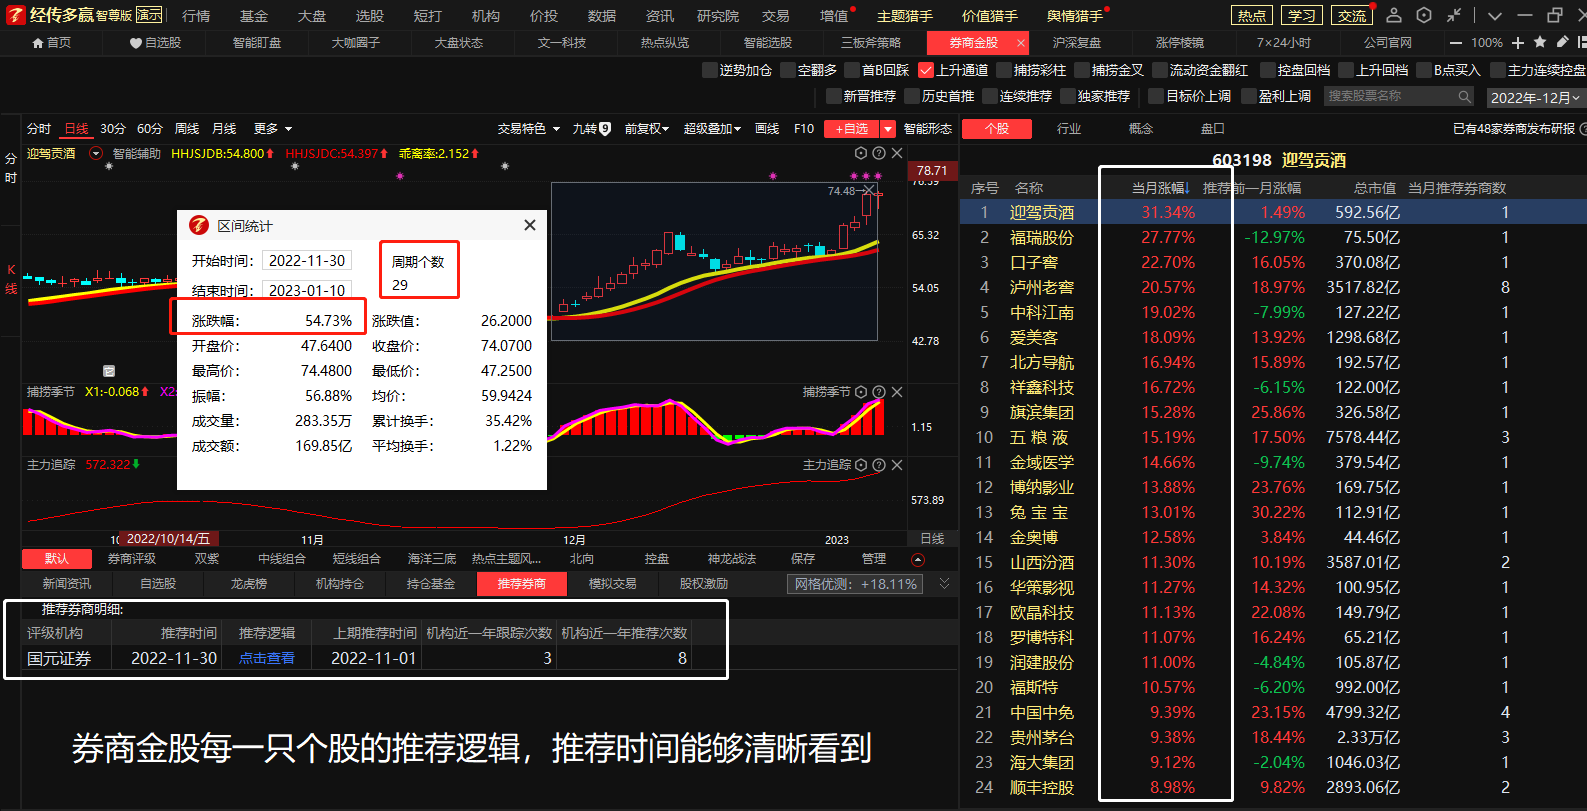Zoom out with the minus icon

coord(1455,43)
